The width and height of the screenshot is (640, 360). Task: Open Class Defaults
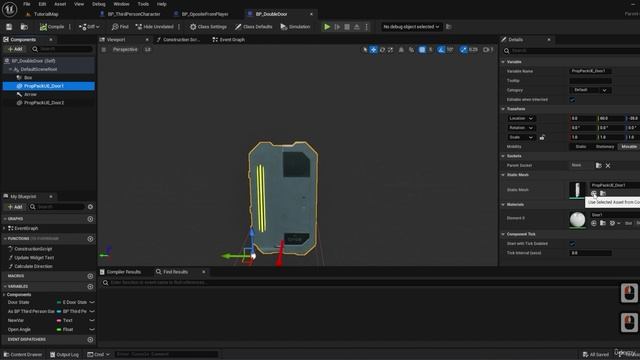pos(253,27)
